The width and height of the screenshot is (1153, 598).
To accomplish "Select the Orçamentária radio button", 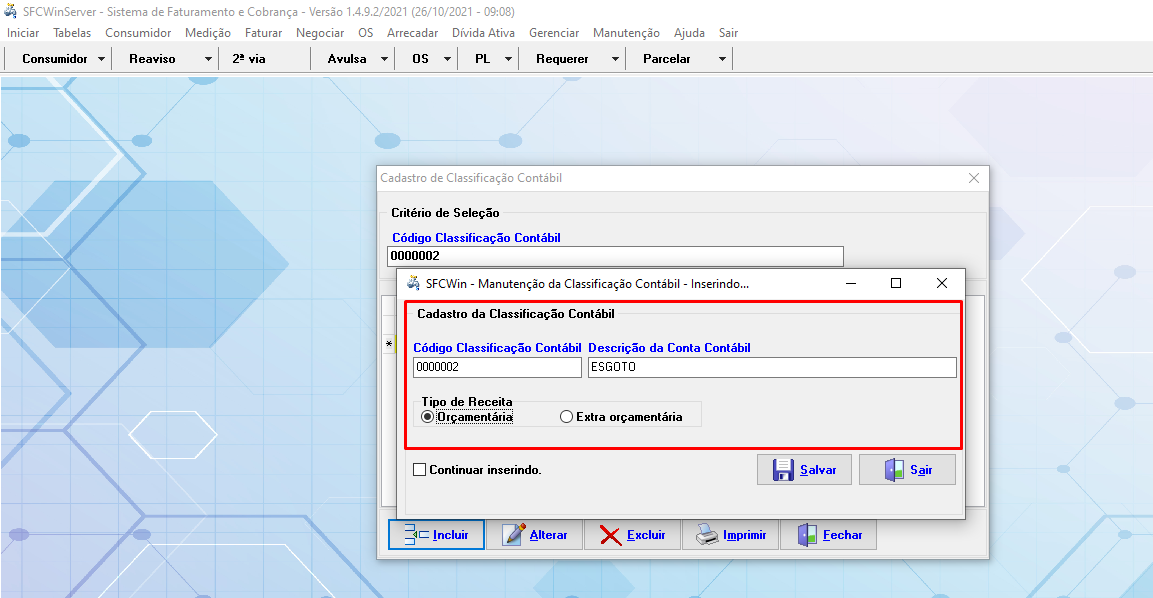I will [x=428, y=417].
